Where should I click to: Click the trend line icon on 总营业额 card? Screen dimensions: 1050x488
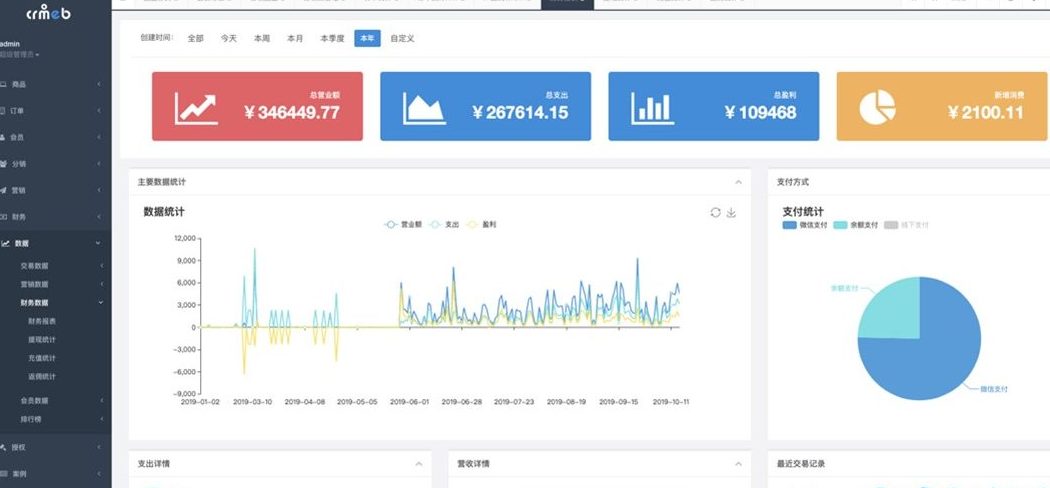pos(195,108)
